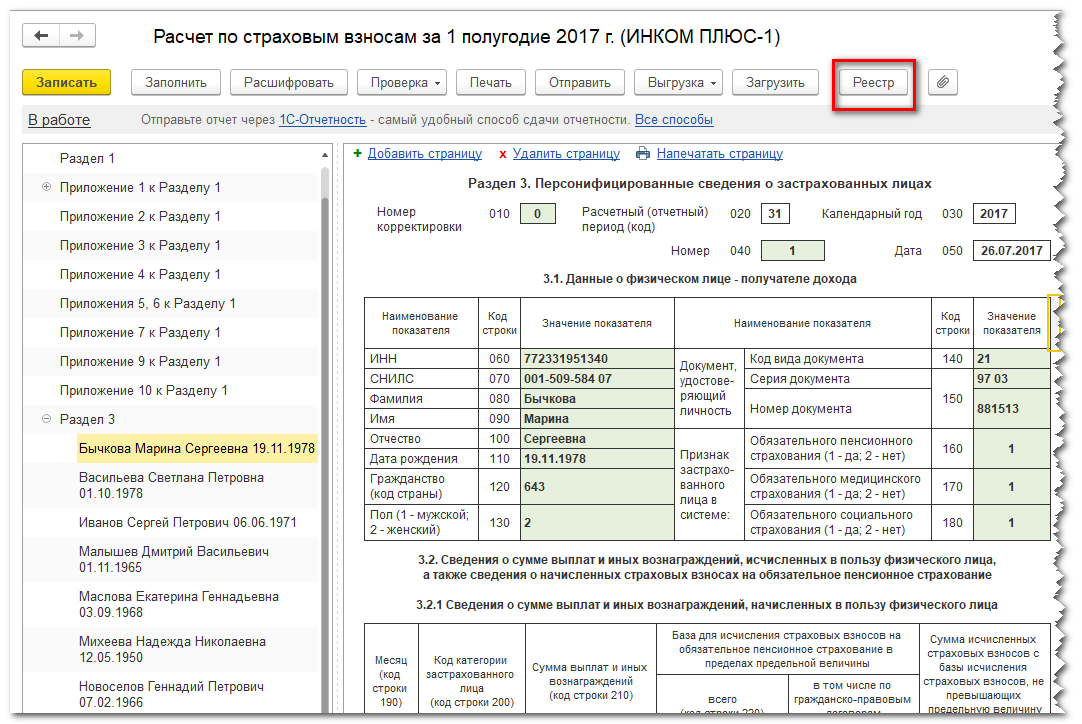
Task: Select Раздел 1 in the tree
Action: [x=87, y=158]
